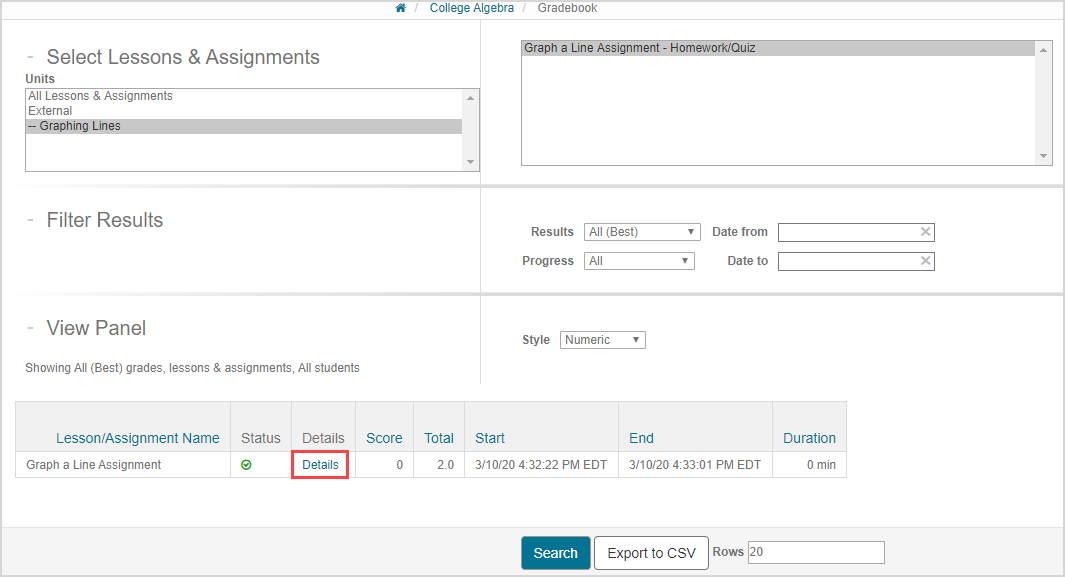Sort by Lesson/Assignment Name column
1065x577 pixels.
coord(137,438)
